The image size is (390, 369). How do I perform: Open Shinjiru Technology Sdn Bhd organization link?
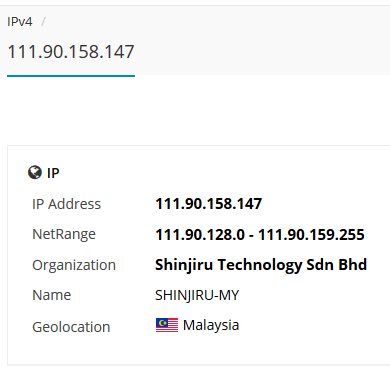coord(261,265)
